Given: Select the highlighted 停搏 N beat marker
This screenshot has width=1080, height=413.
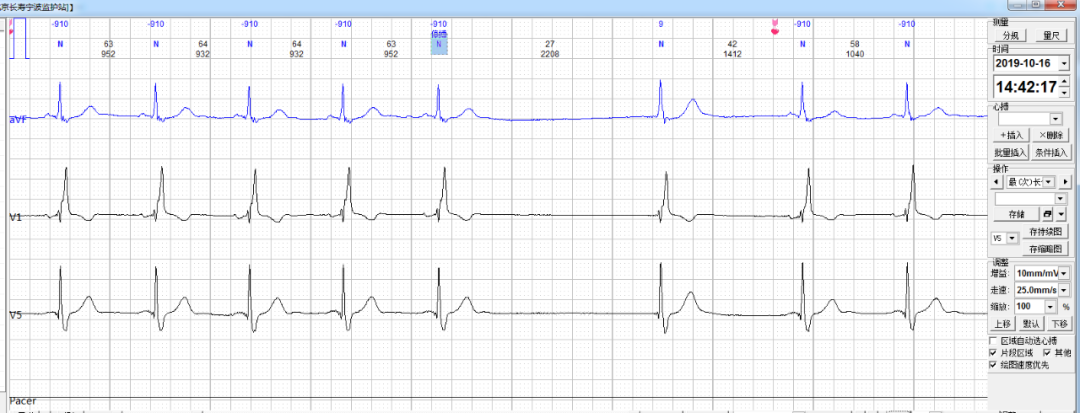Looking at the screenshot, I should 439,45.
